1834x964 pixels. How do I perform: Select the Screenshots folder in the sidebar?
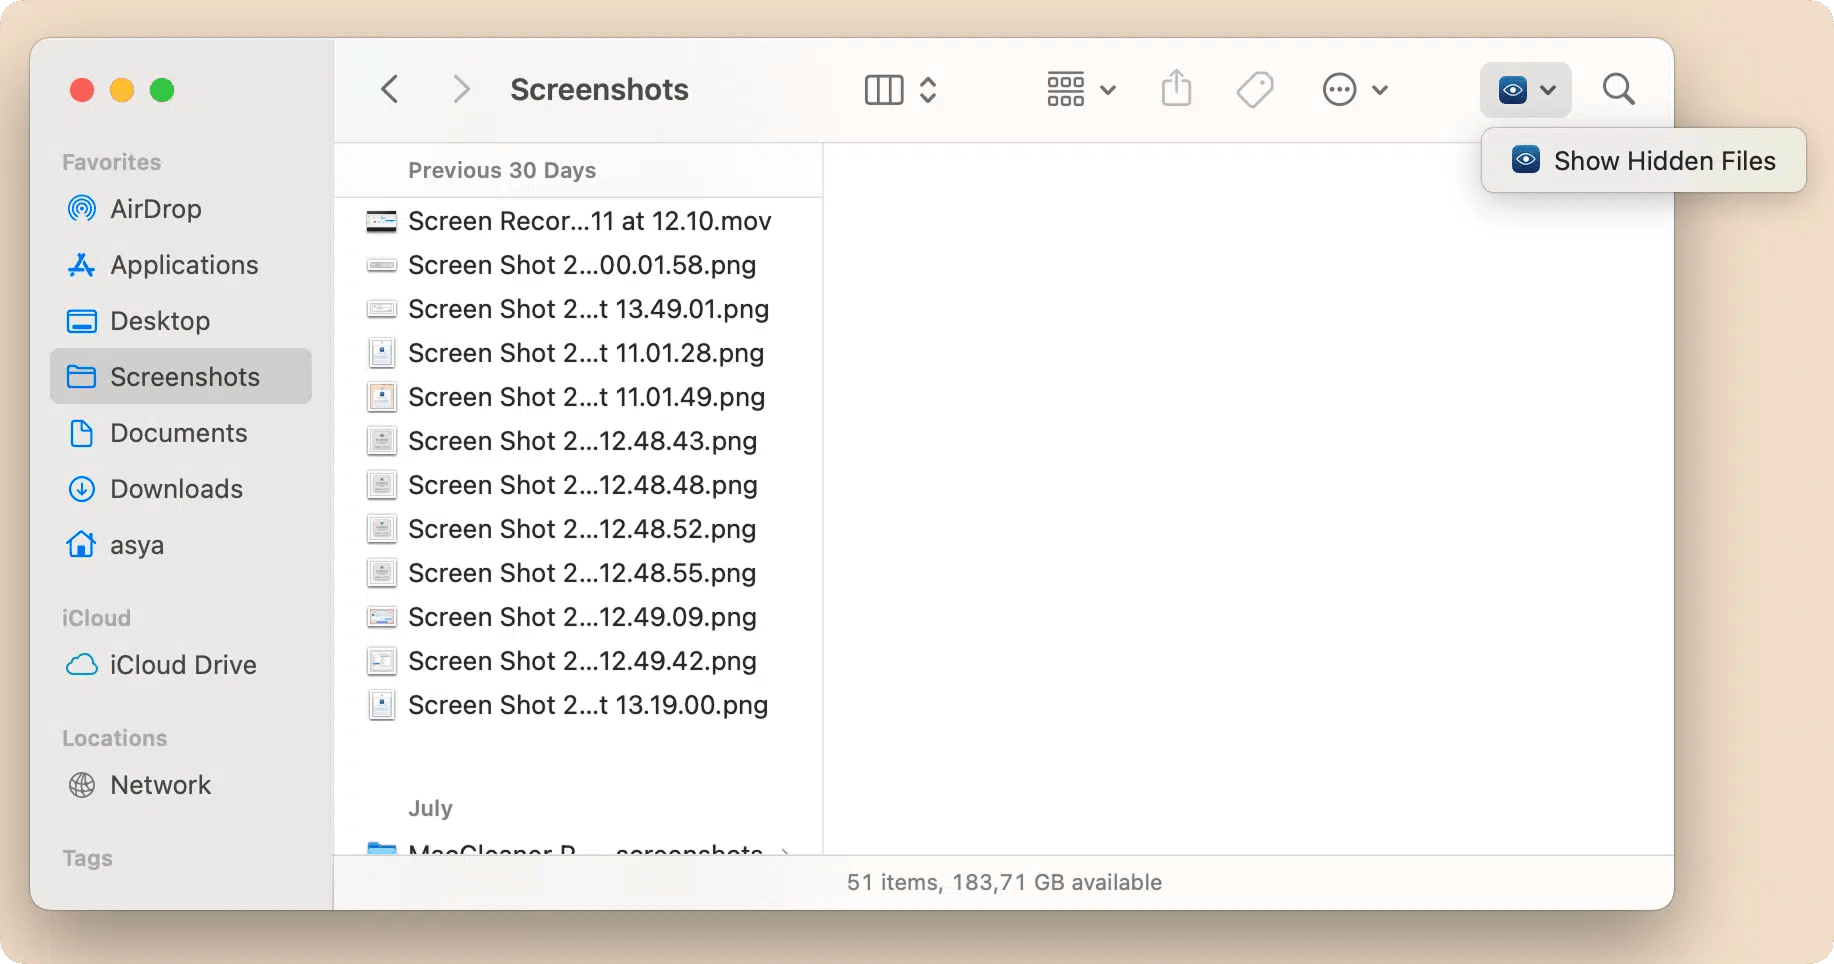[x=185, y=377]
